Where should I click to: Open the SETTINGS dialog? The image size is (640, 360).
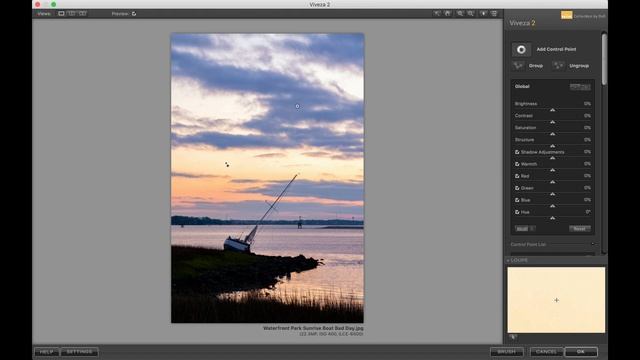point(79,352)
